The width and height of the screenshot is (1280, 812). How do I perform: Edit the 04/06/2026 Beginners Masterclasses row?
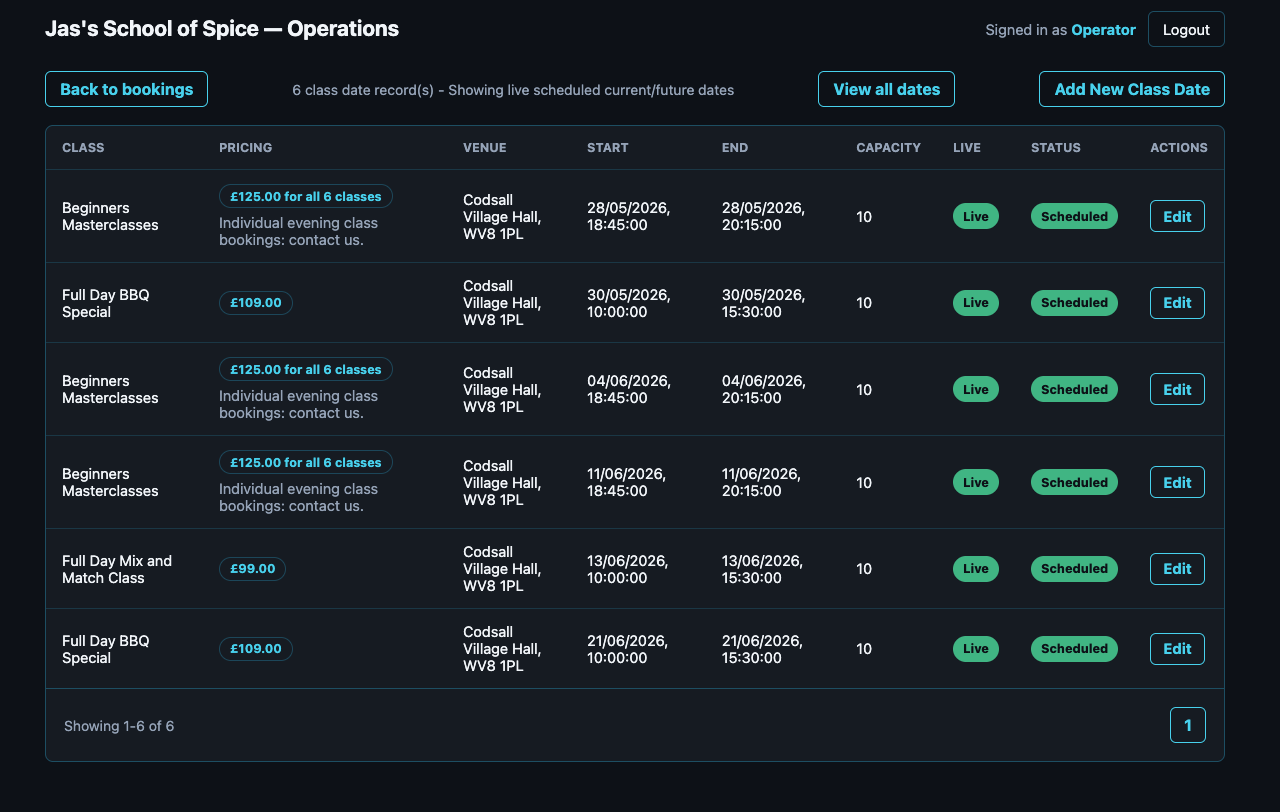tap(1177, 389)
